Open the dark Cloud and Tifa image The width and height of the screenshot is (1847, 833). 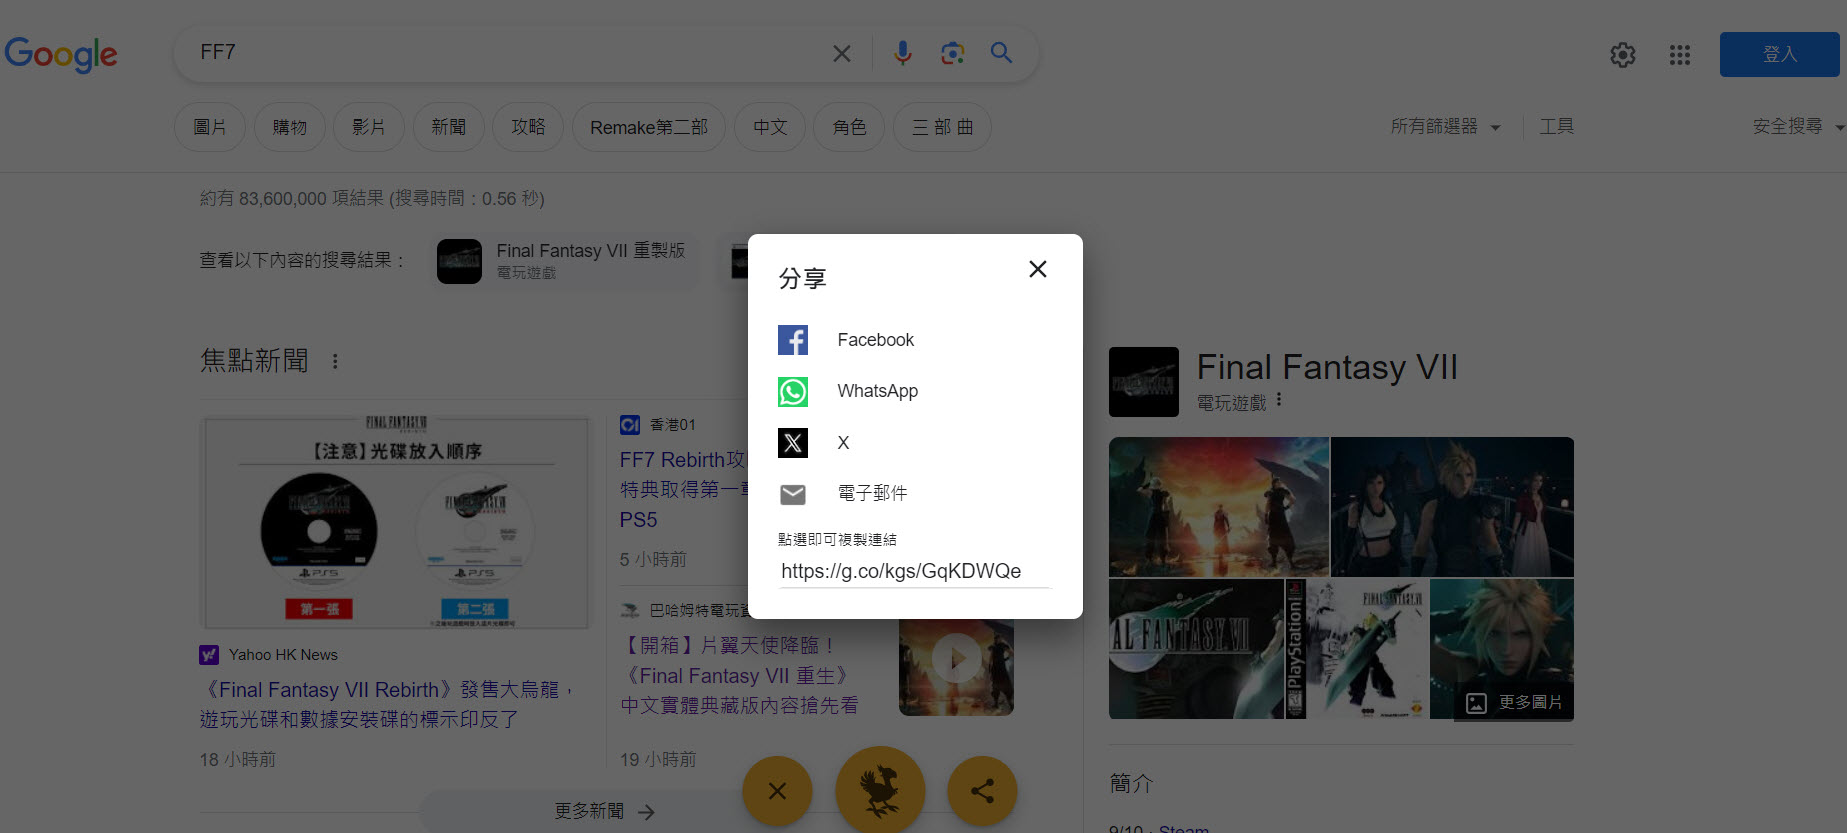pos(1452,506)
